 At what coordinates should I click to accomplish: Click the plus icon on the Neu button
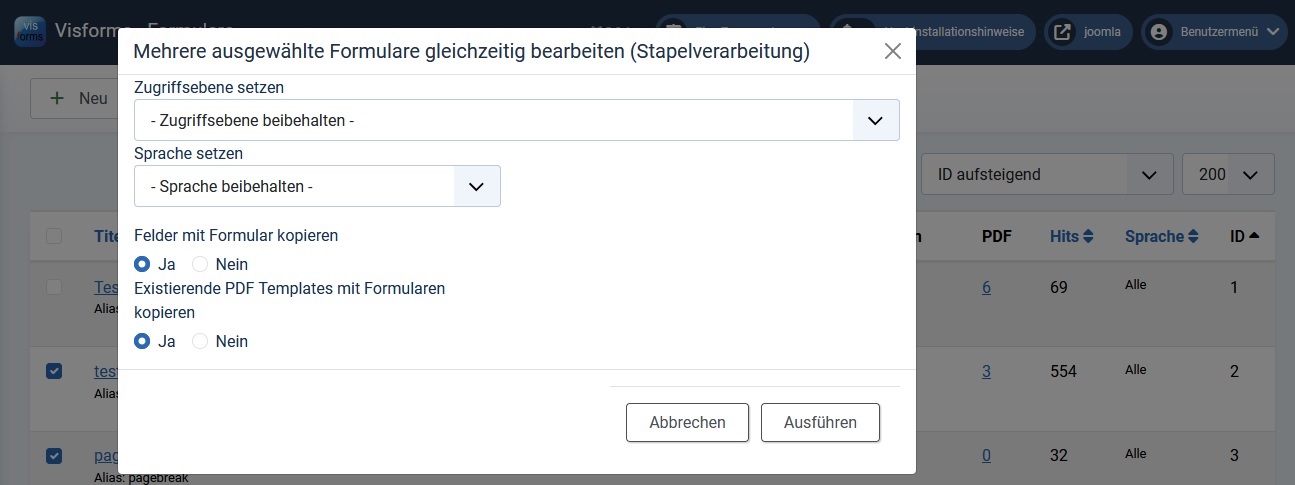(58, 98)
